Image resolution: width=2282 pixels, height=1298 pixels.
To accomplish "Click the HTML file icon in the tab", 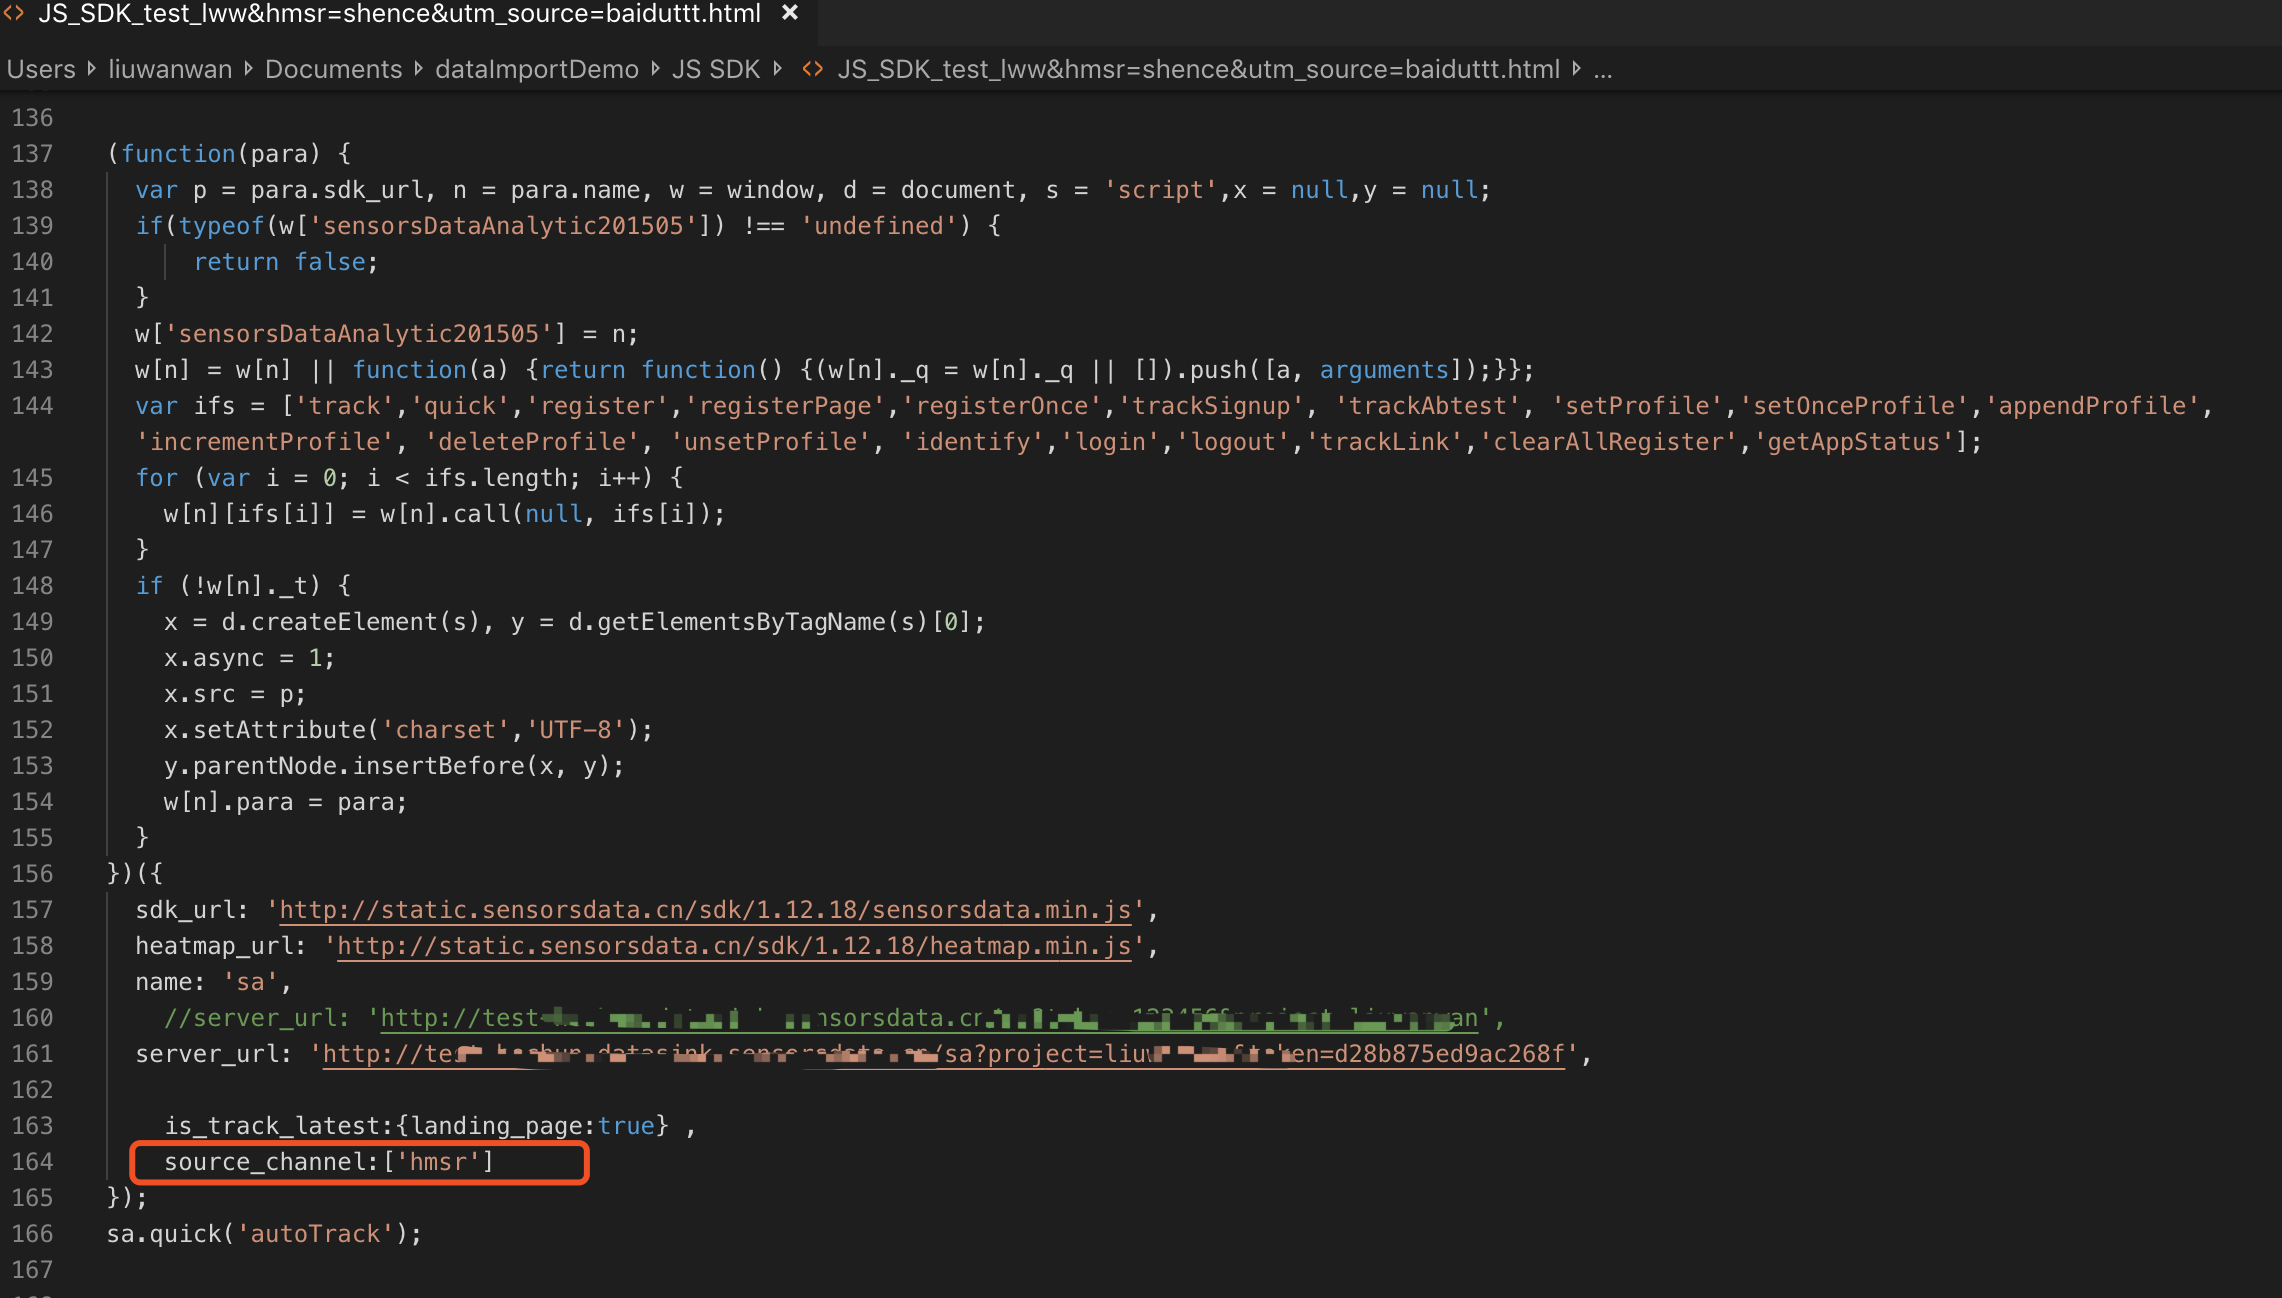I will [x=14, y=13].
